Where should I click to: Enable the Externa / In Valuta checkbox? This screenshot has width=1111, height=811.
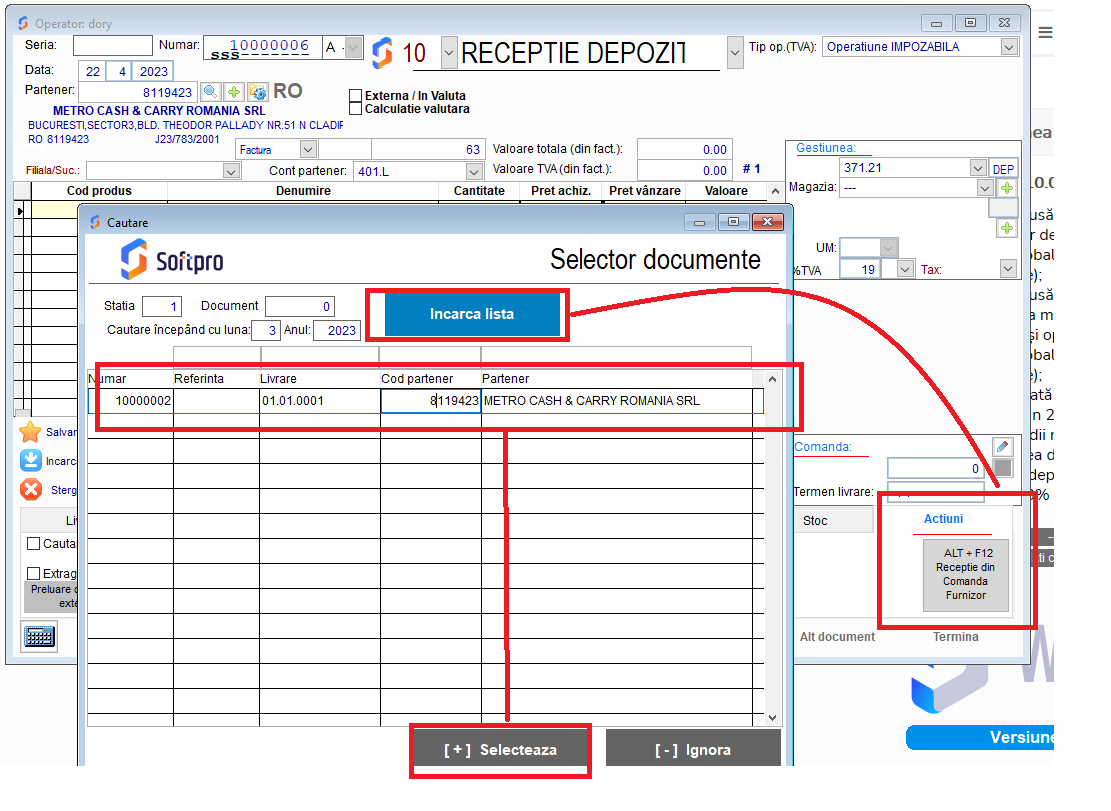[355, 96]
